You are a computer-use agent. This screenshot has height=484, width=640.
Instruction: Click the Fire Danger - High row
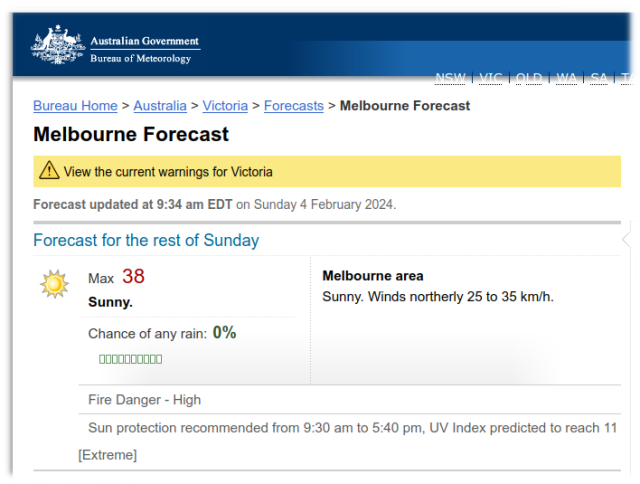coord(145,399)
